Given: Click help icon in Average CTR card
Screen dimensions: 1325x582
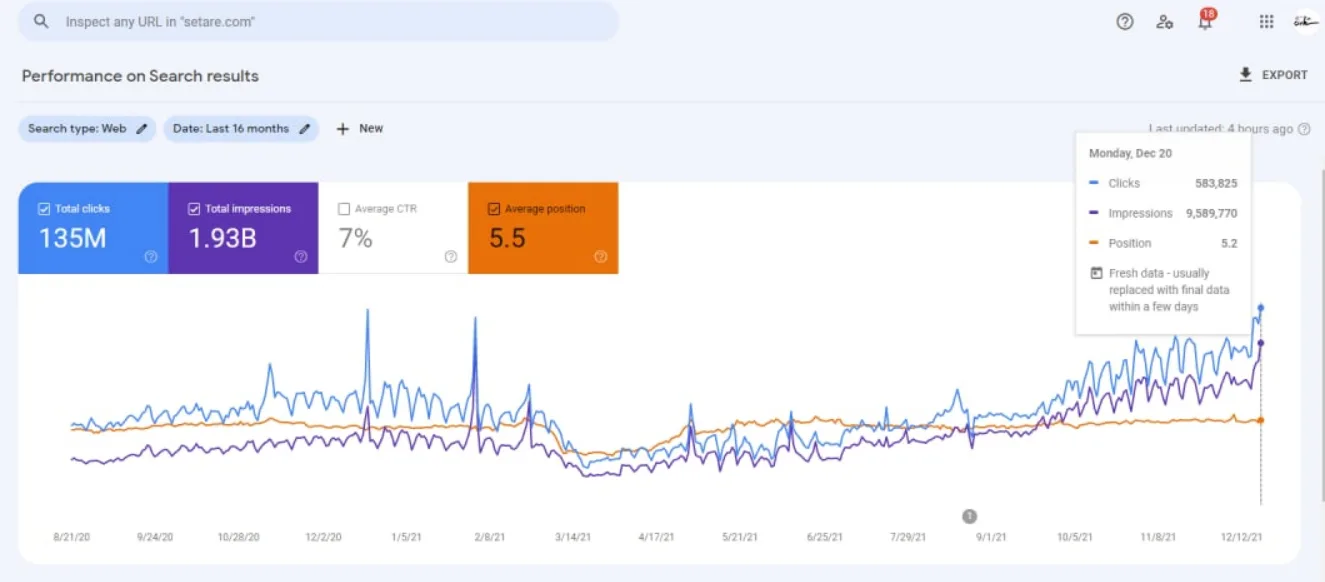Looking at the screenshot, I should pyautogui.click(x=451, y=257).
